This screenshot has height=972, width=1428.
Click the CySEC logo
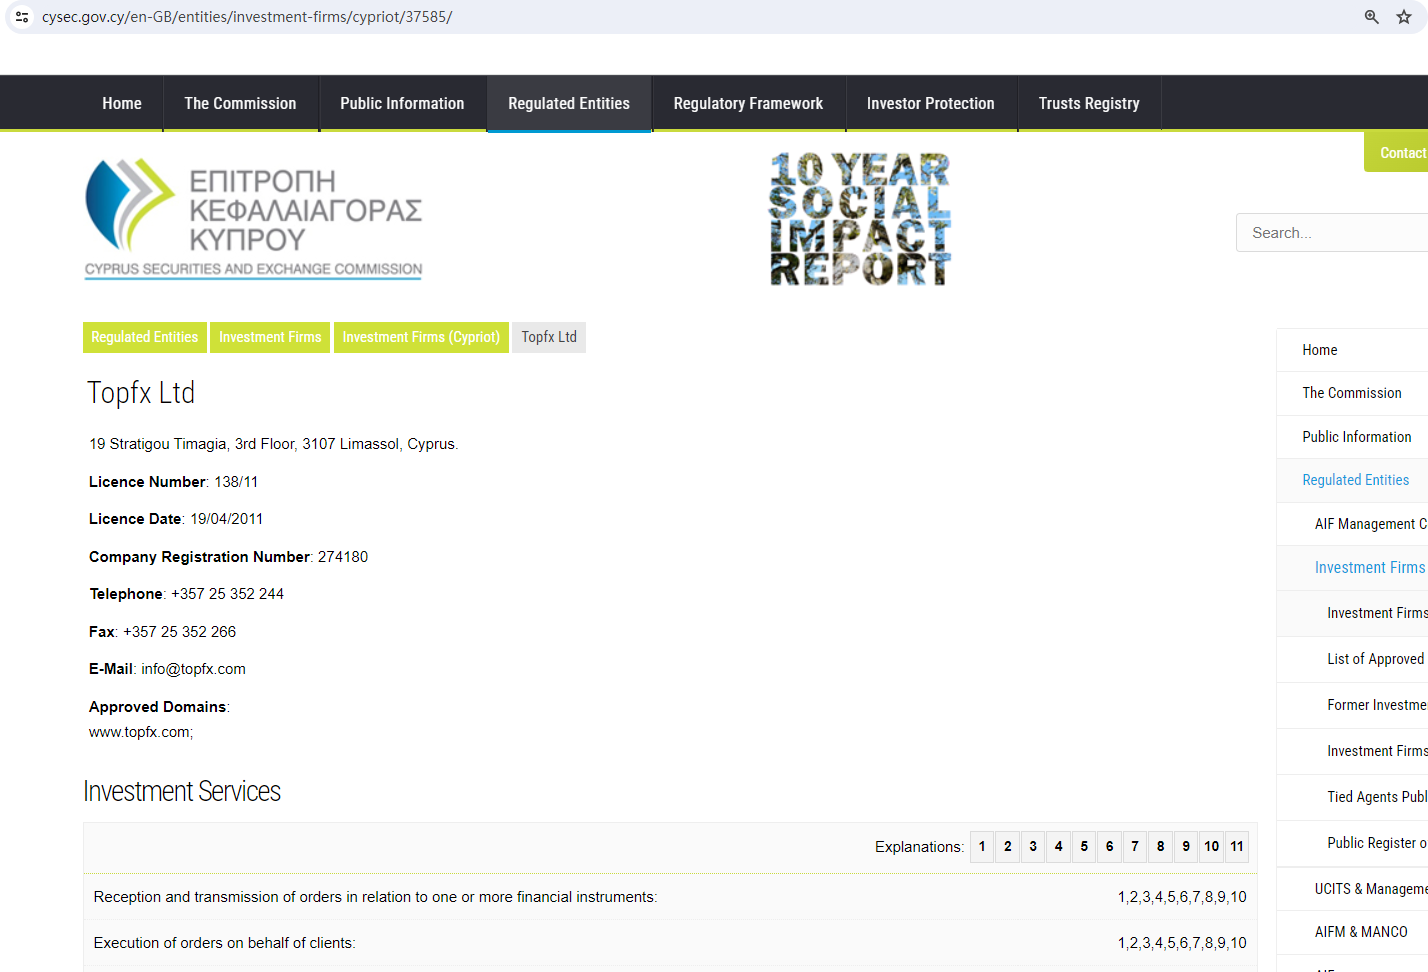tap(254, 219)
